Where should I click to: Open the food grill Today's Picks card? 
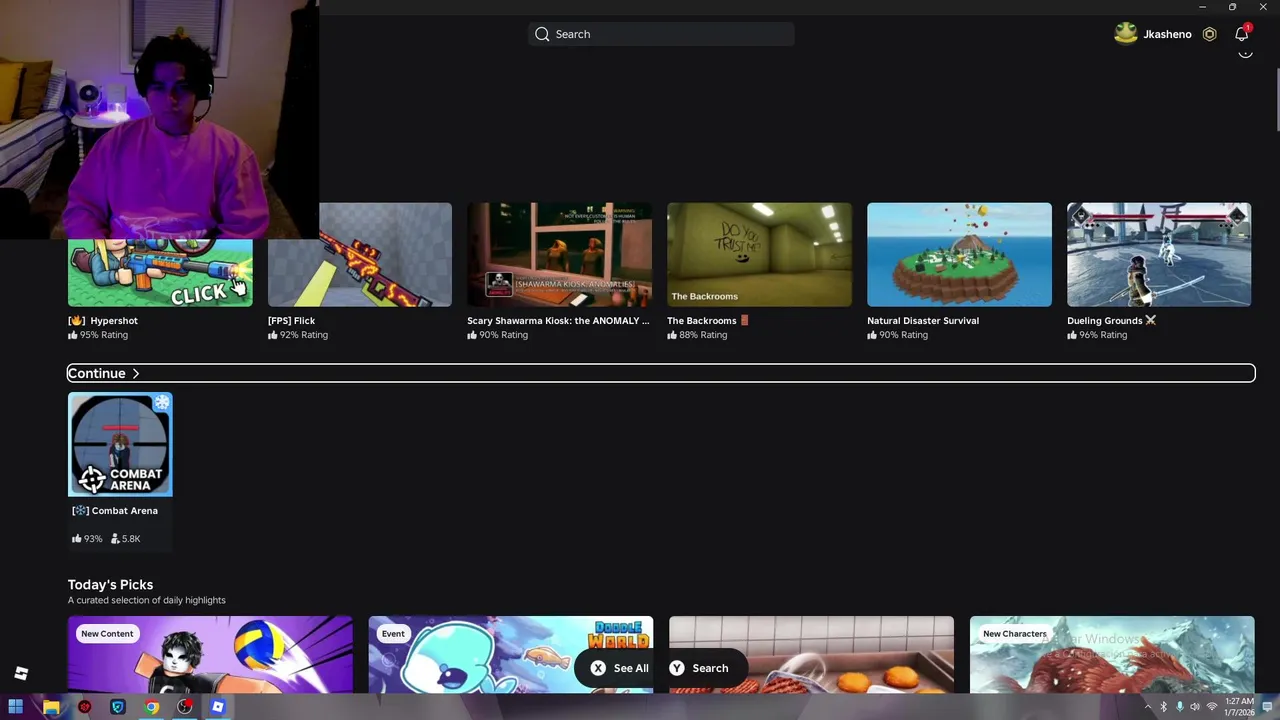[x=811, y=654]
